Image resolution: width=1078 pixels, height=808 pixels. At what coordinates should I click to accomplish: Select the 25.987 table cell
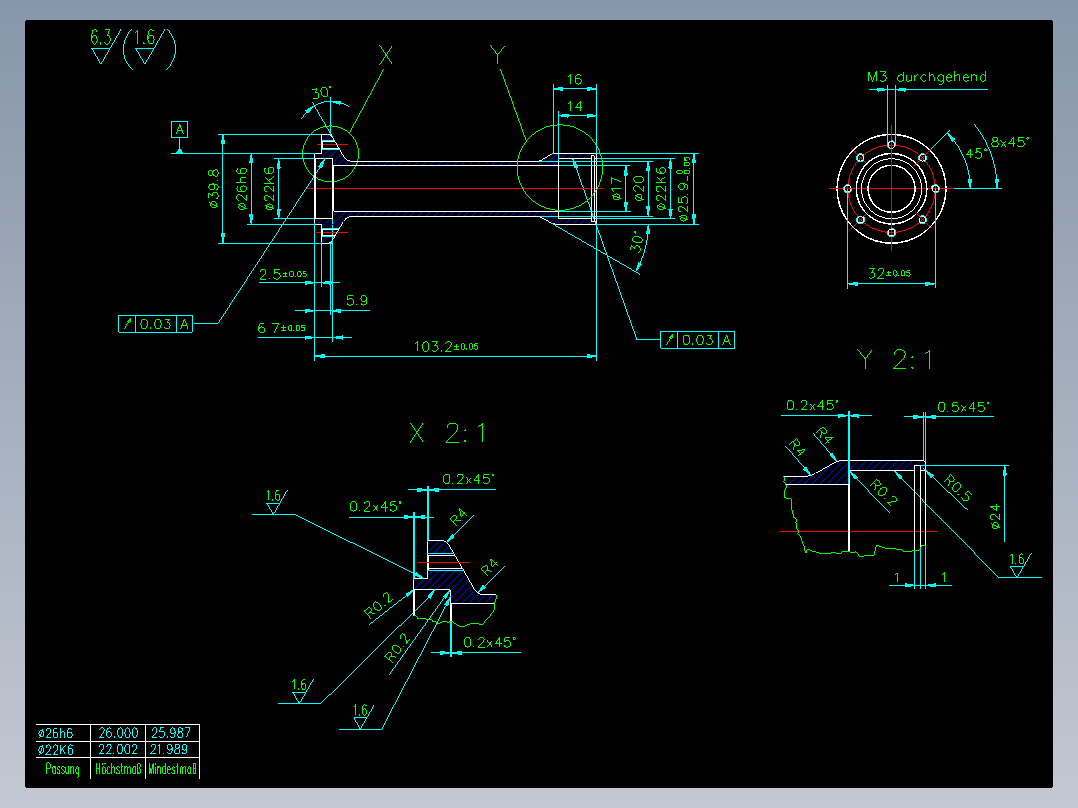170,733
